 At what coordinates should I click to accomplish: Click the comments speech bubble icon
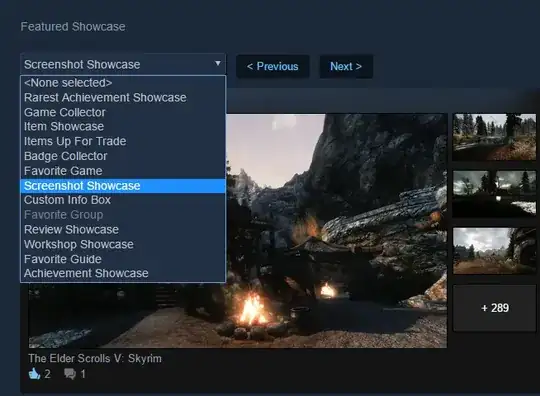tap(70, 374)
